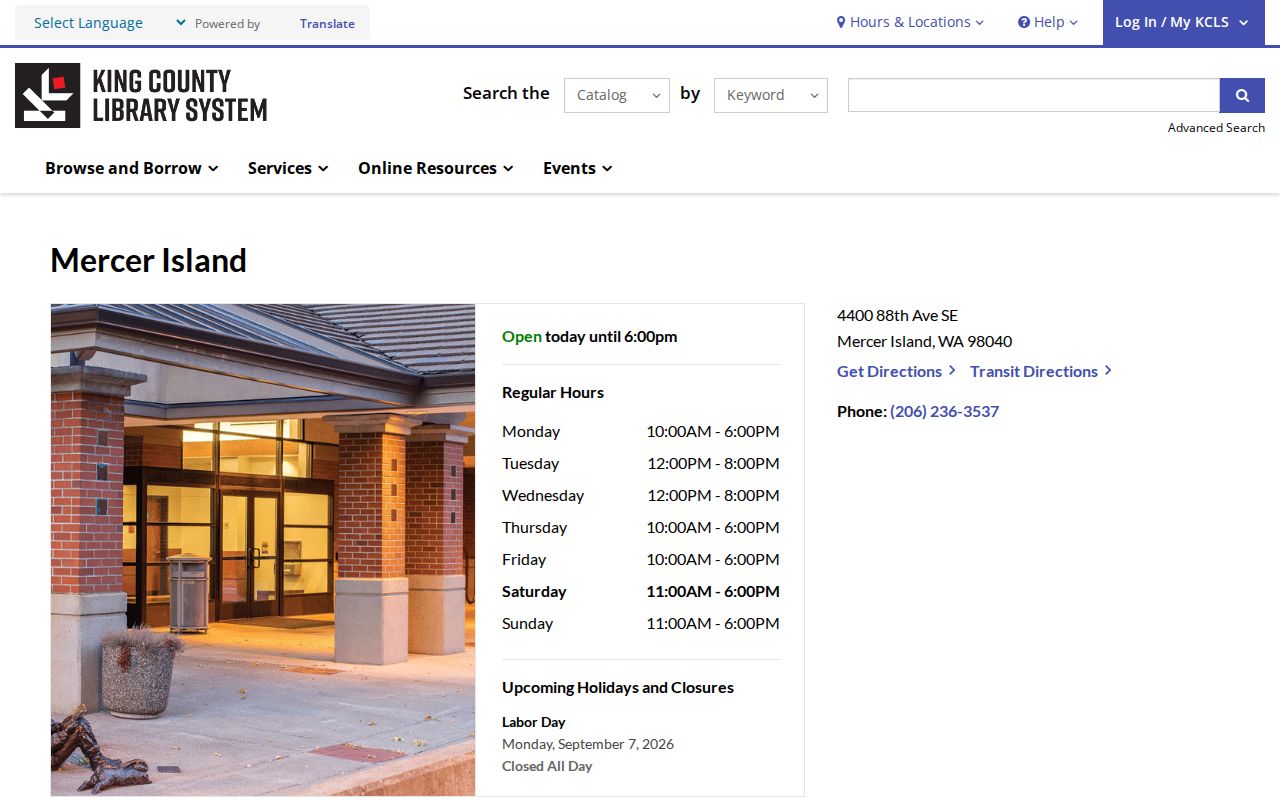Image resolution: width=1280 pixels, height=800 pixels.
Task: Click the location pin icon beside Hours & Locations
Action: 841,22
